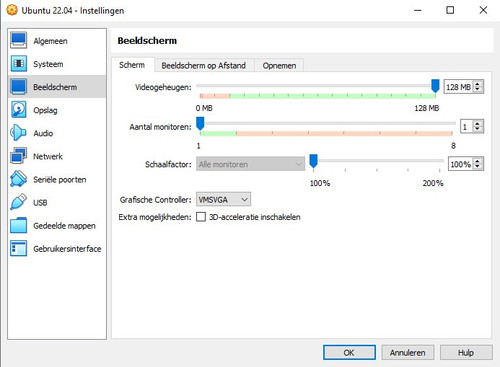The width and height of the screenshot is (500, 367).
Task: Select Gedeelde mappen label in sidebar
Action: point(64,226)
